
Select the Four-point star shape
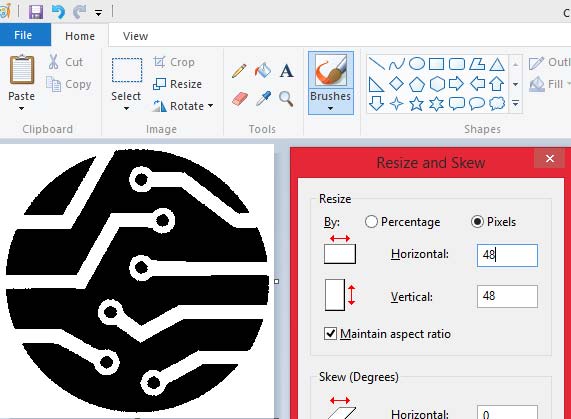(396, 104)
